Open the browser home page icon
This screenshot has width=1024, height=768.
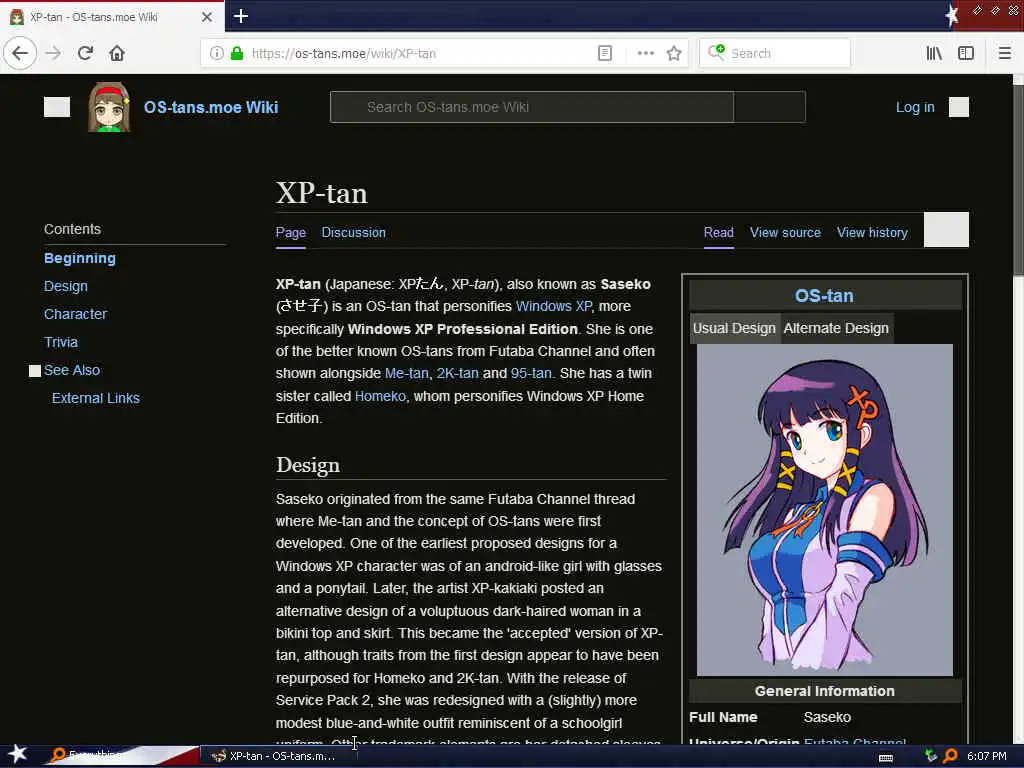(x=117, y=53)
